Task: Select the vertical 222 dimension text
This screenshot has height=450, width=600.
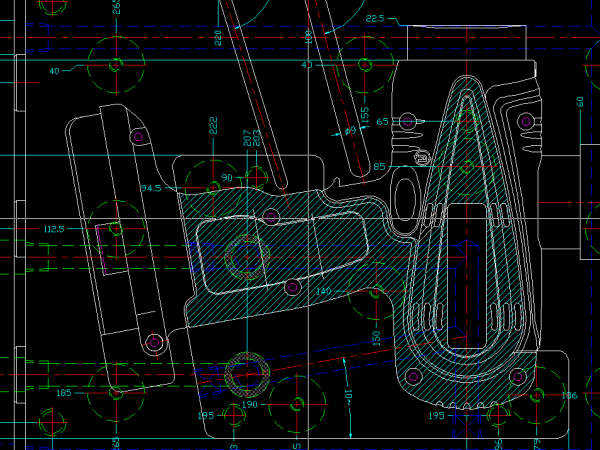Action: pyautogui.click(x=213, y=125)
